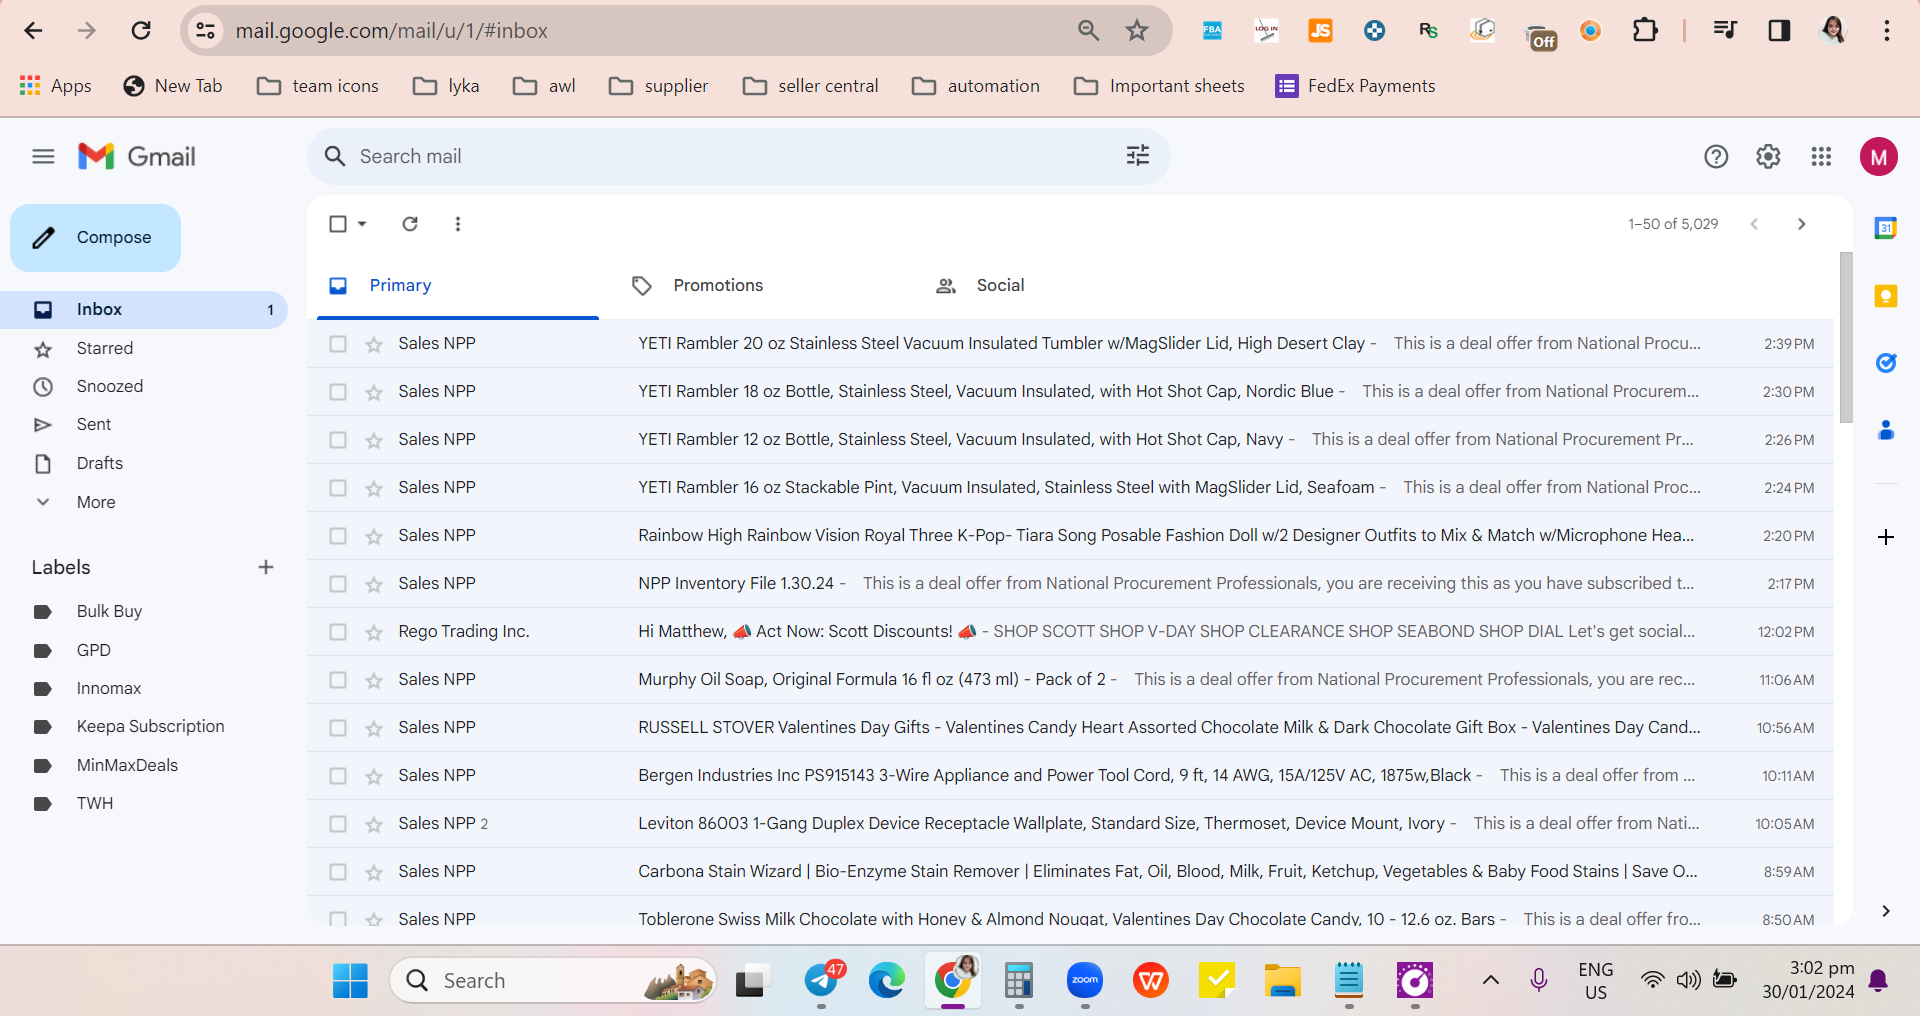1920x1016 pixels.
Task: Select the YETI Rambler 18 oz email checkbox
Action: [x=338, y=392]
